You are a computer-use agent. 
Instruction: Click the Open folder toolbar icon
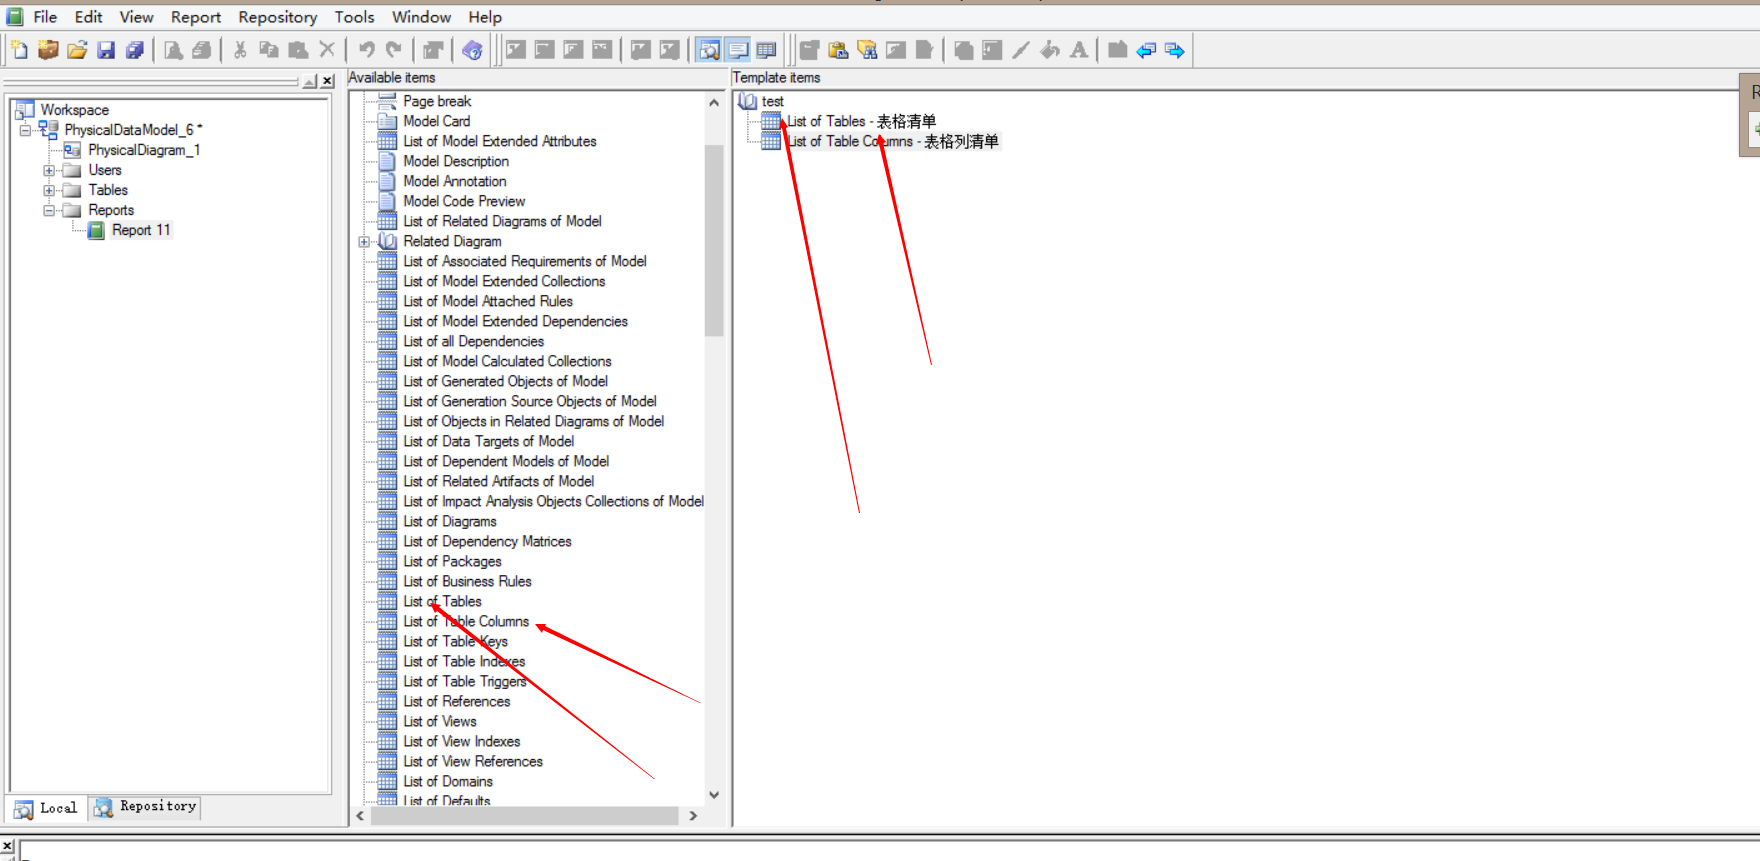coord(77,50)
